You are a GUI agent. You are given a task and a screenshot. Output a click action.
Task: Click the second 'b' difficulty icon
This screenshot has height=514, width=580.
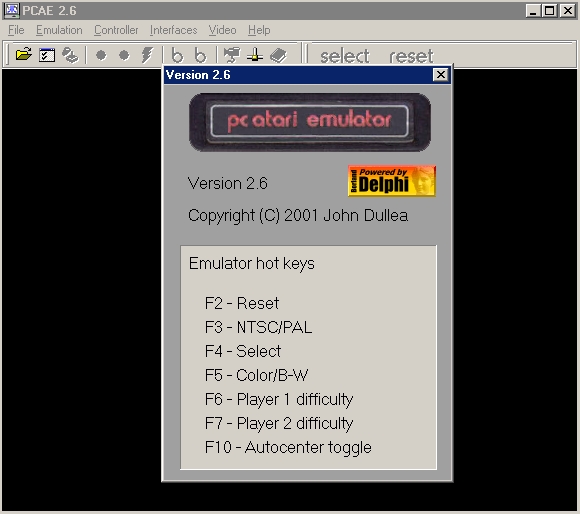pos(200,55)
